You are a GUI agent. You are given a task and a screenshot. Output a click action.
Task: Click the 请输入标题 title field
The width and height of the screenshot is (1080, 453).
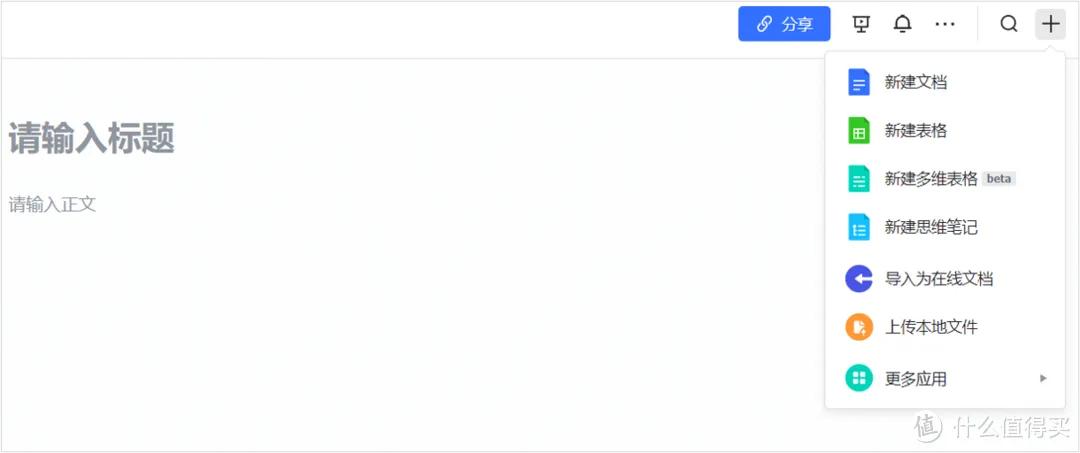pos(92,139)
